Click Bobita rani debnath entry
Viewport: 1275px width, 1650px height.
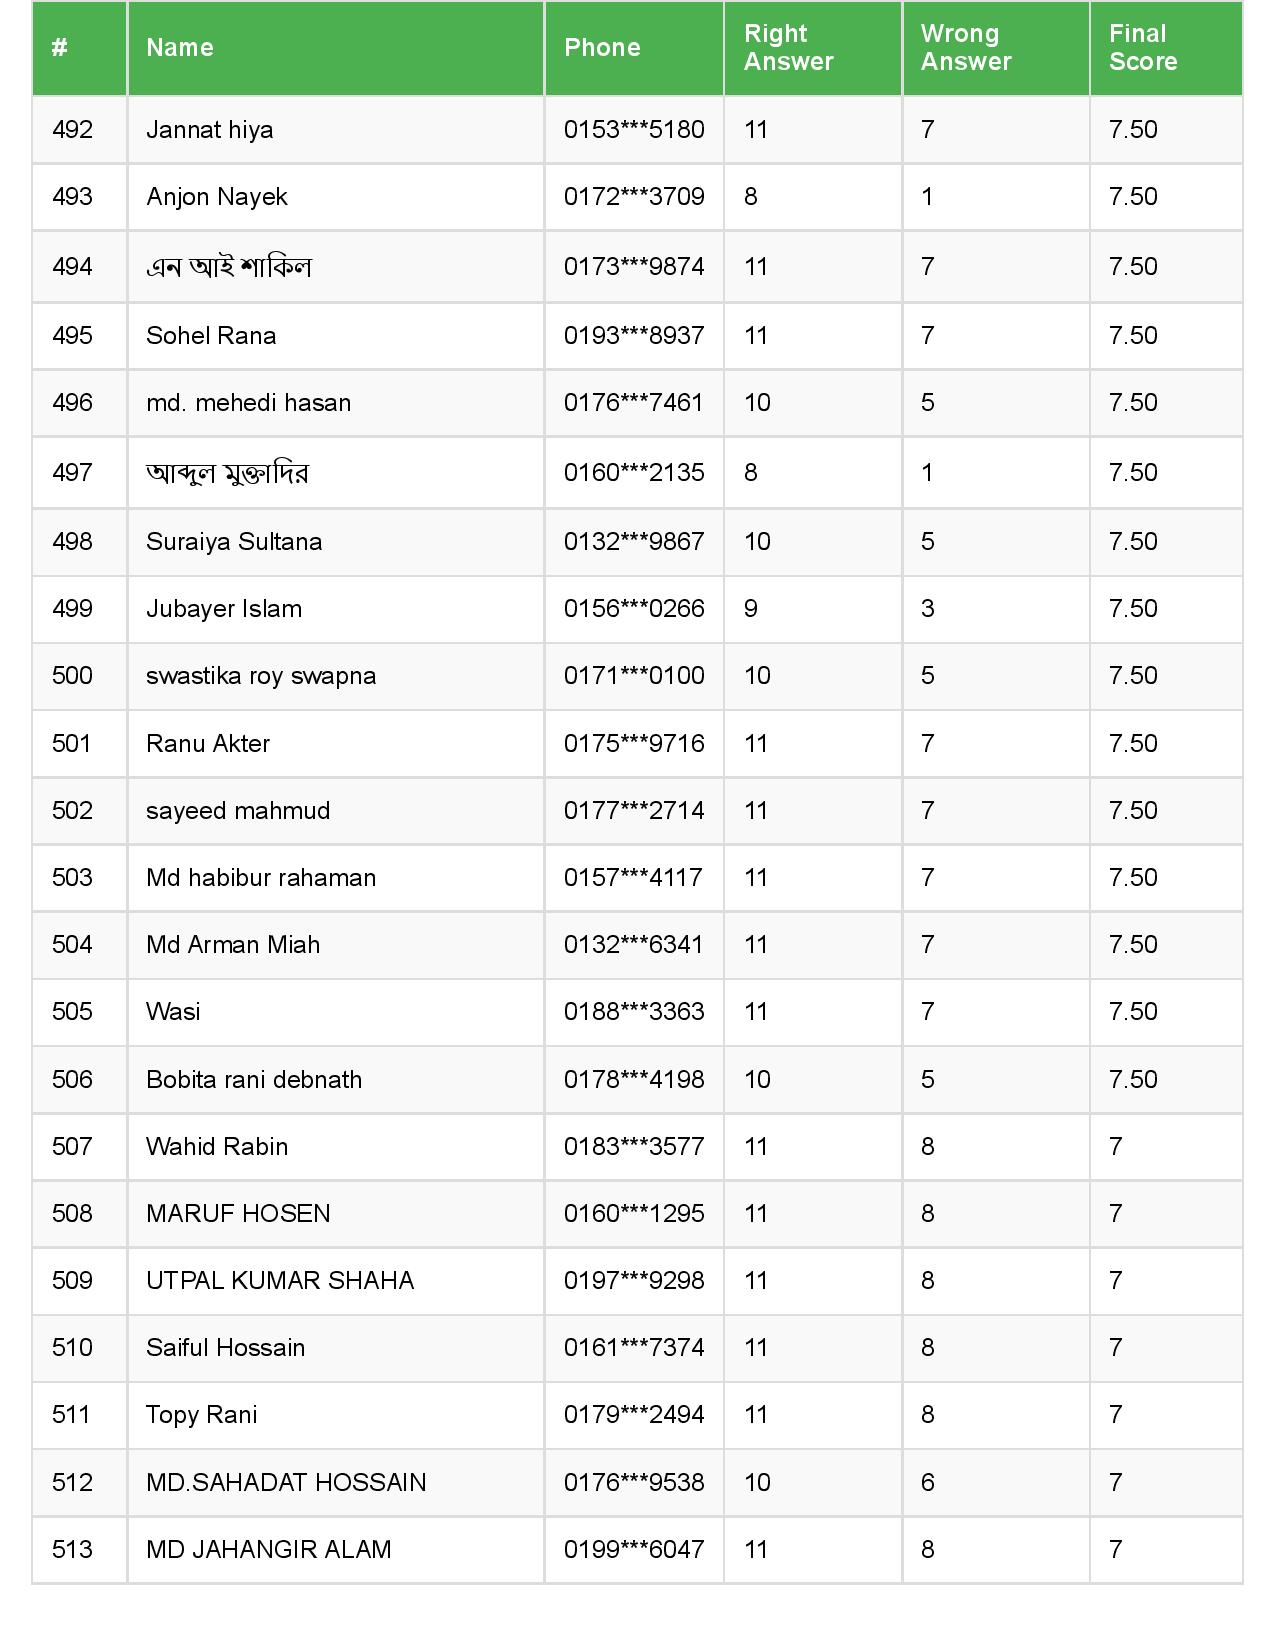[x=253, y=1080]
